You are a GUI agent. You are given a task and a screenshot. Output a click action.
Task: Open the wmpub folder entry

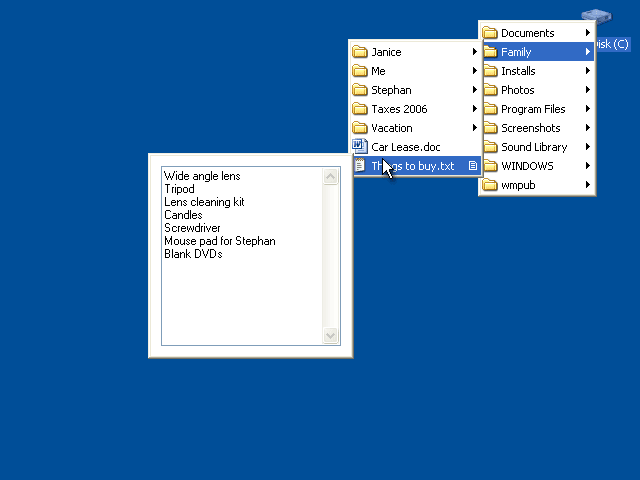click(x=518, y=185)
